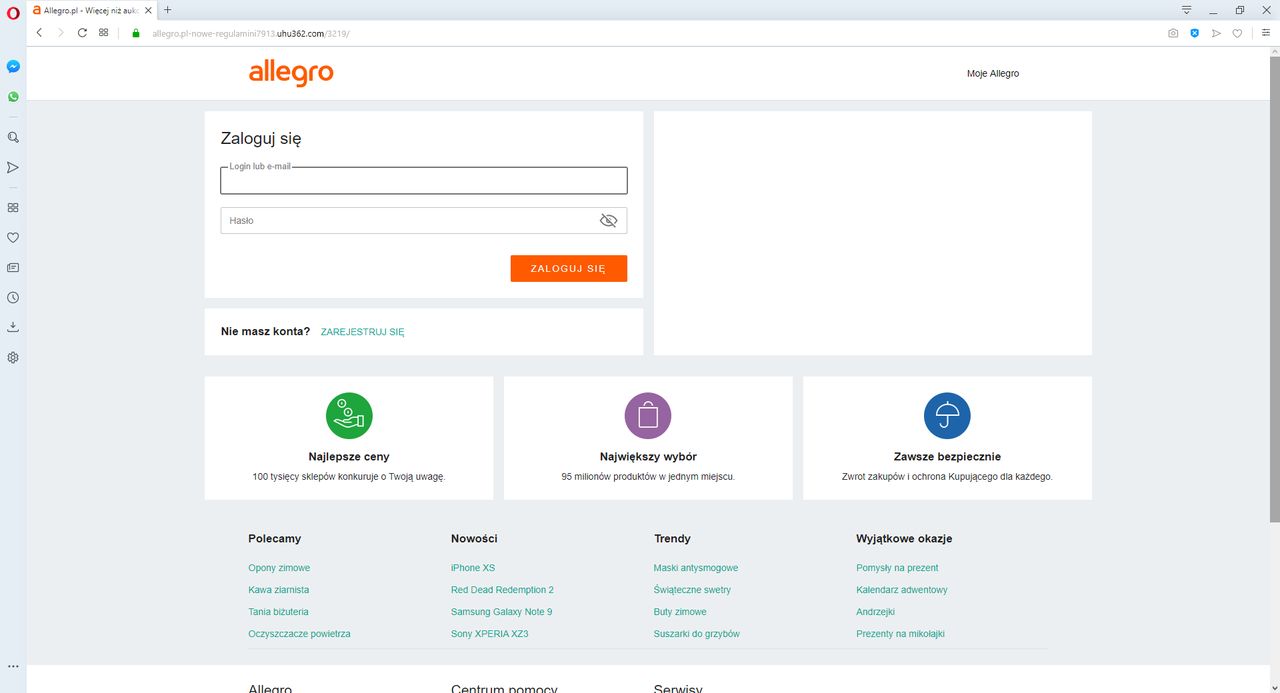The width and height of the screenshot is (1280, 693).
Task: Open the Pomysły na prezent link
Action: tap(897, 568)
